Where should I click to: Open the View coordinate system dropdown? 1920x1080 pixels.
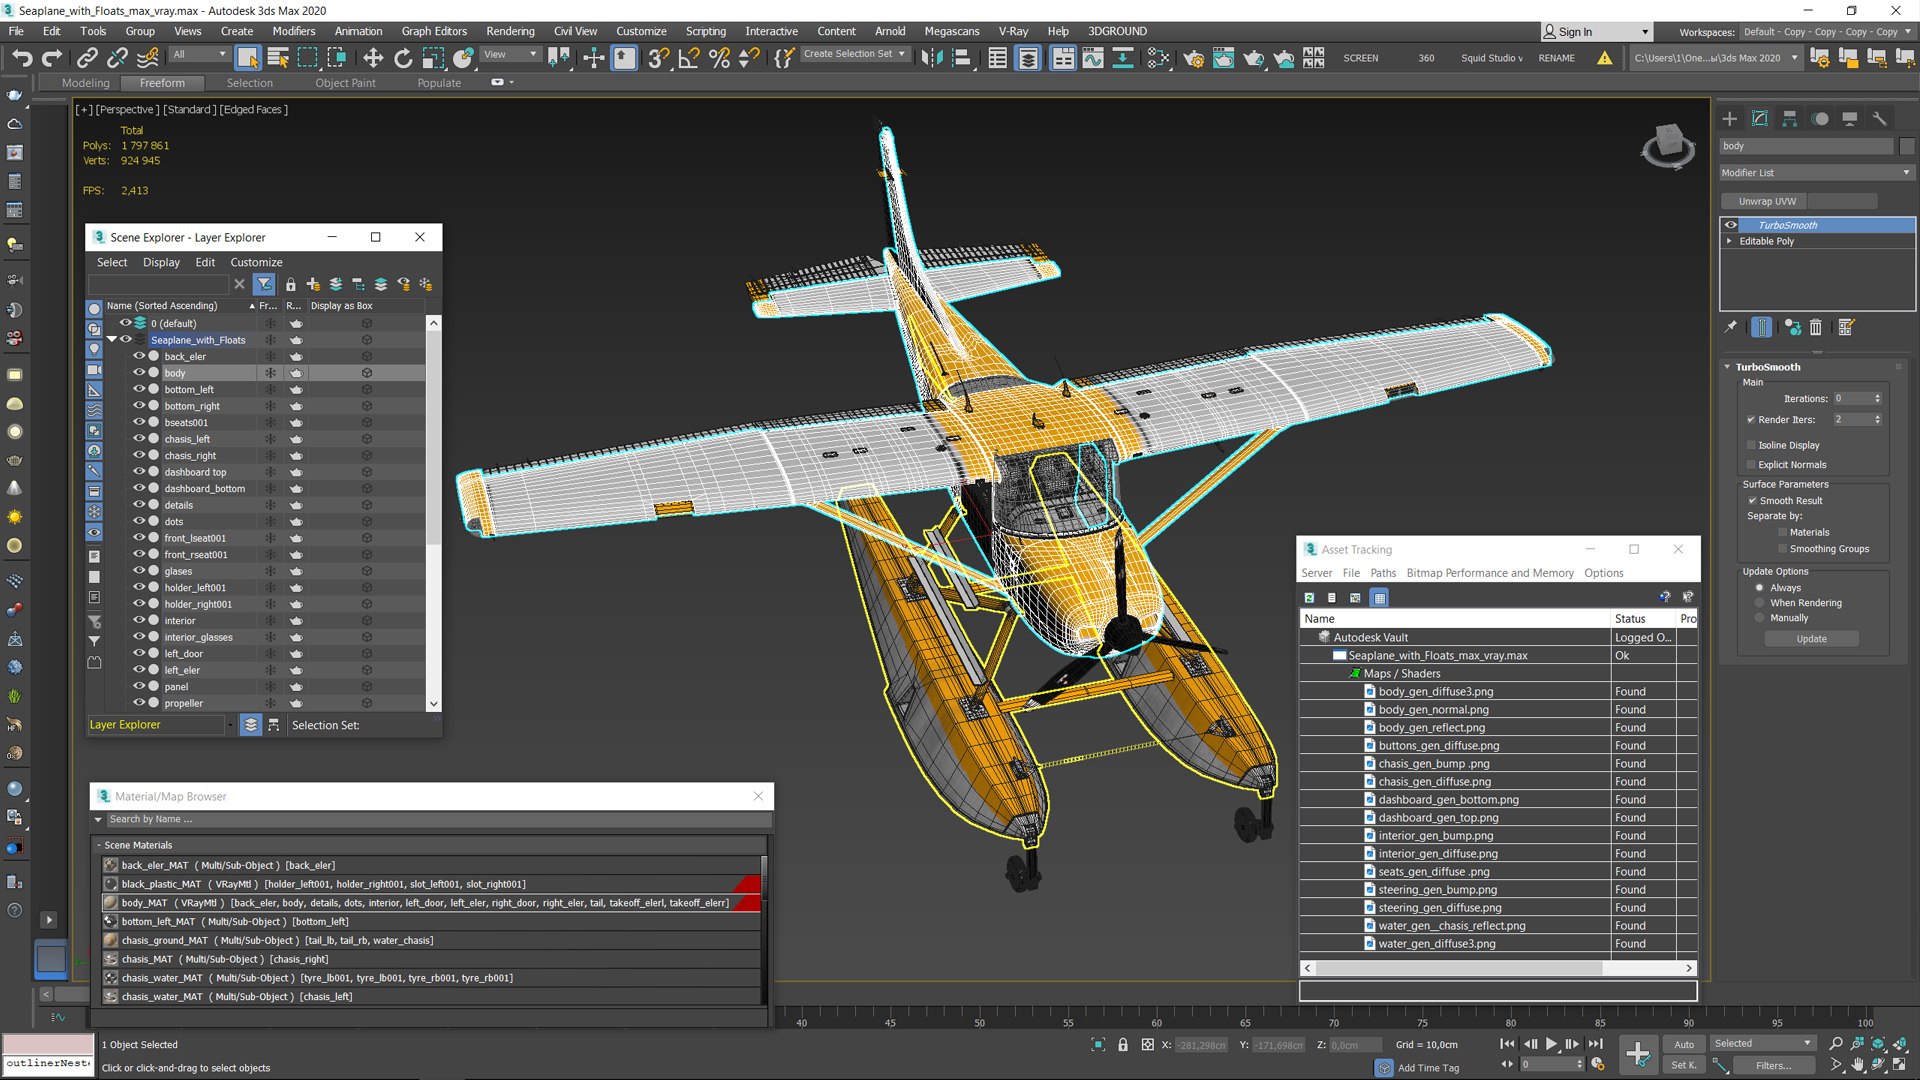tap(510, 55)
